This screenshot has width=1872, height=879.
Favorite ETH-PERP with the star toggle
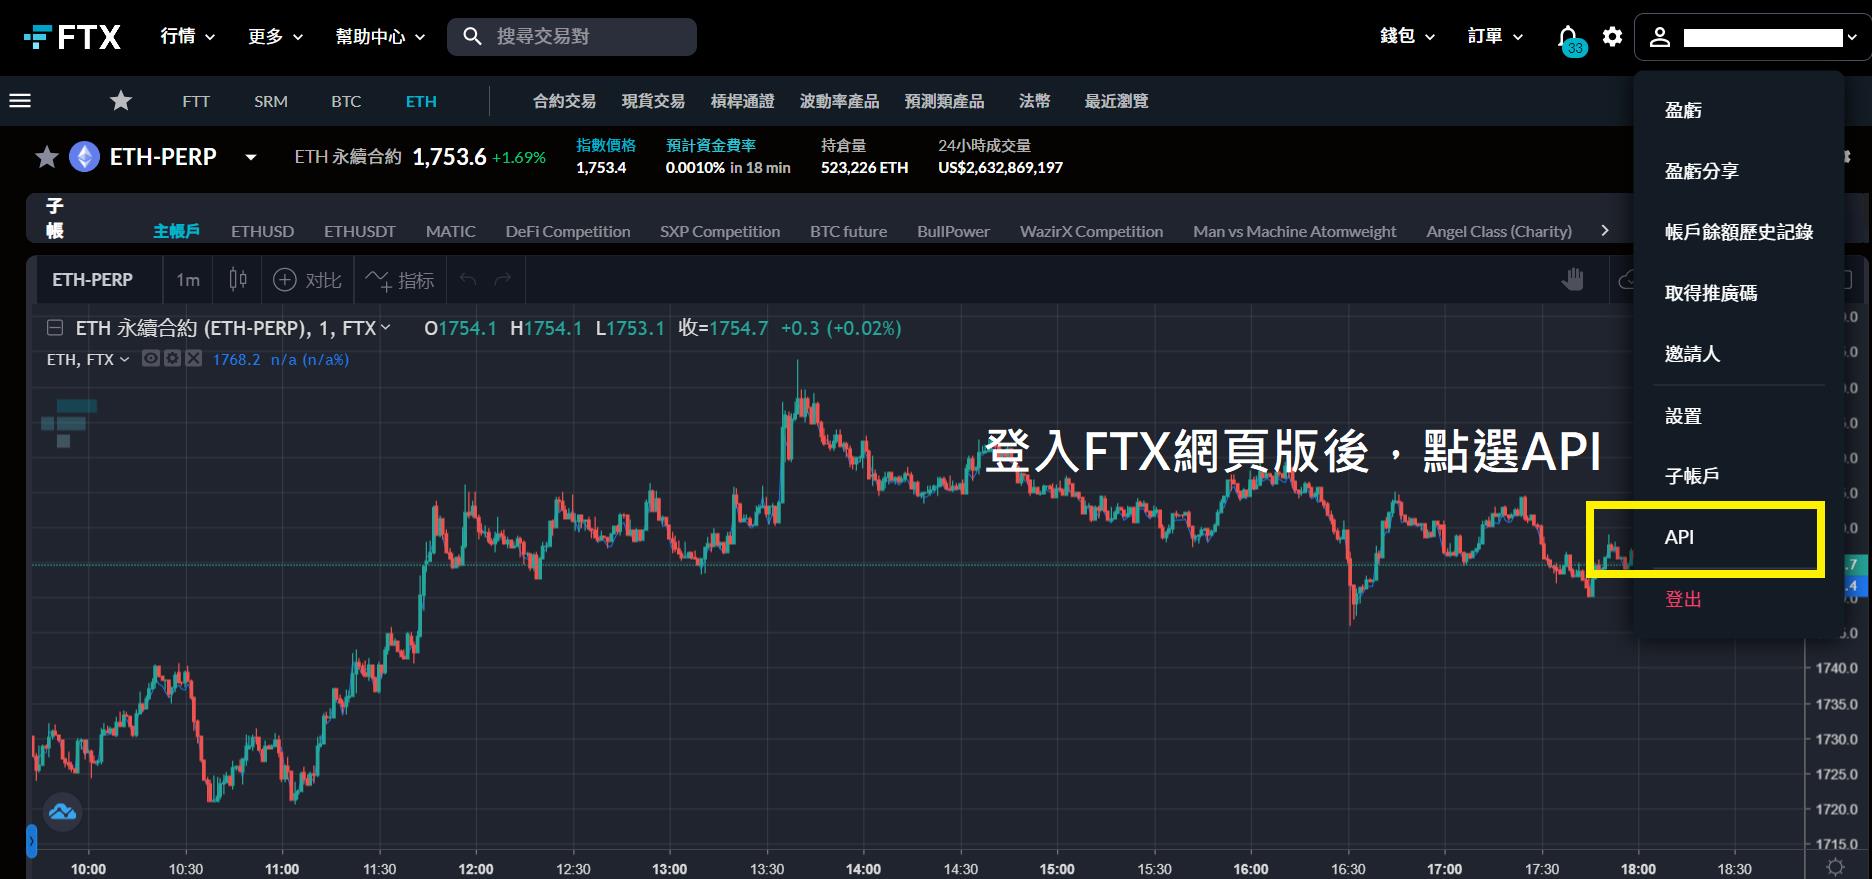click(46, 157)
